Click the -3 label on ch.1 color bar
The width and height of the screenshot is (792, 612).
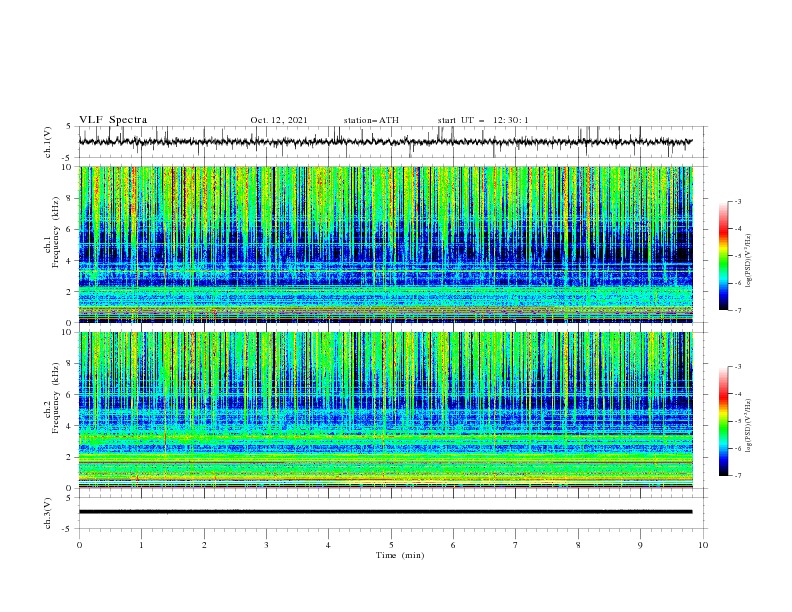[x=737, y=201]
